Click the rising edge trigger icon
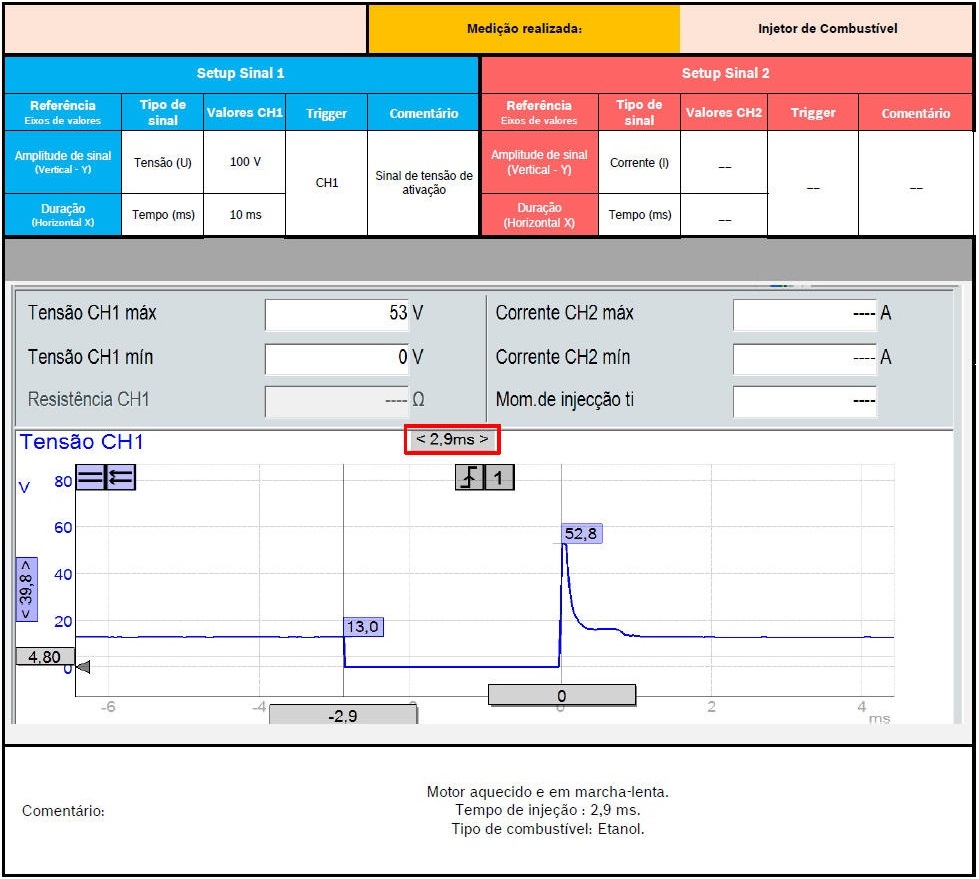The width and height of the screenshot is (979, 879). pyautogui.click(x=469, y=478)
